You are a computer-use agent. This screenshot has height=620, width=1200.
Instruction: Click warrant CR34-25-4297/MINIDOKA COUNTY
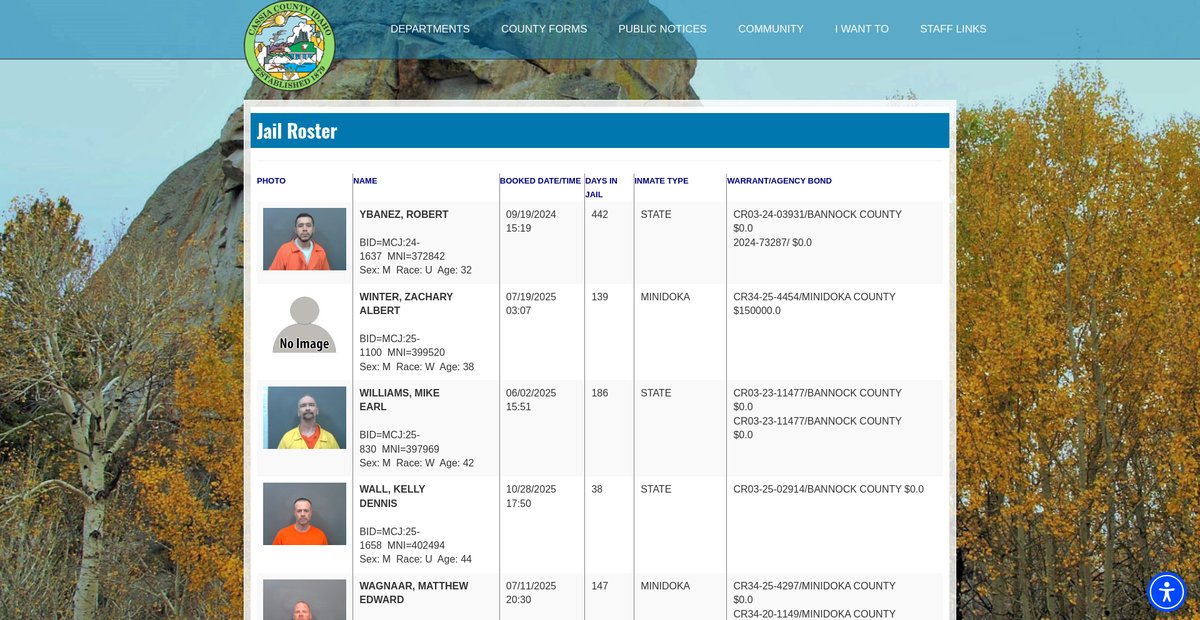(814, 586)
